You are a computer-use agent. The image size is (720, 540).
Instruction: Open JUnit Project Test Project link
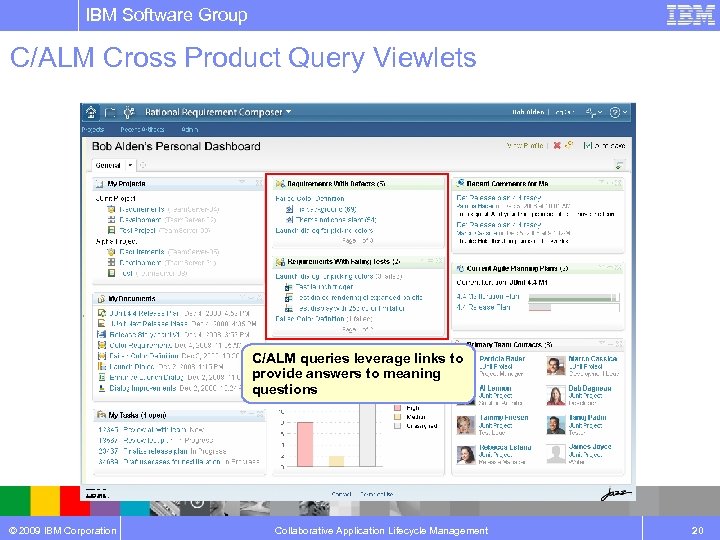coord(137,231)
